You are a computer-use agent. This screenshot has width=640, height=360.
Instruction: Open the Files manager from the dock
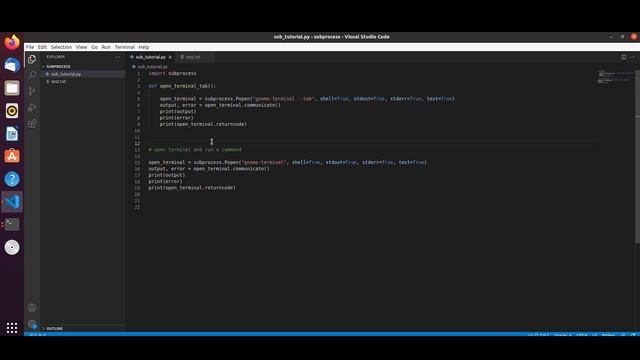pyautogui.click(x=12, y=88)
